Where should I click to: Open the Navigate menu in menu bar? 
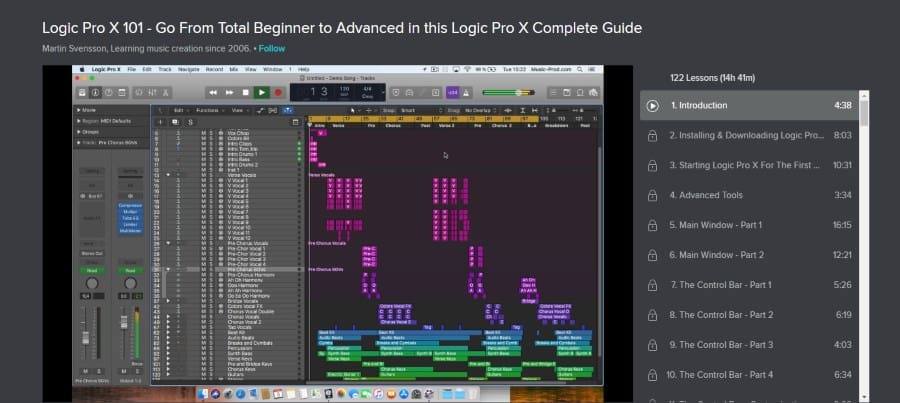(189, 69)
